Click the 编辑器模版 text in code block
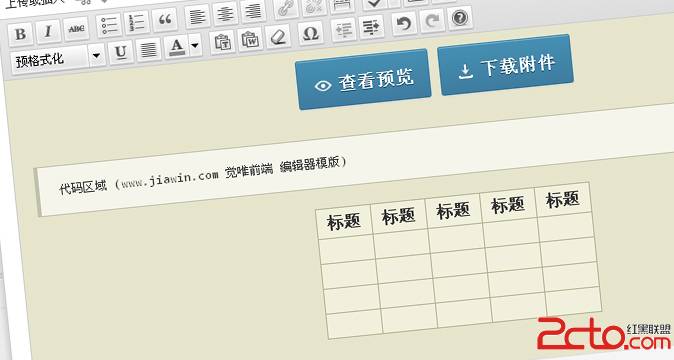The image size is (674, 360). point(309,164)
